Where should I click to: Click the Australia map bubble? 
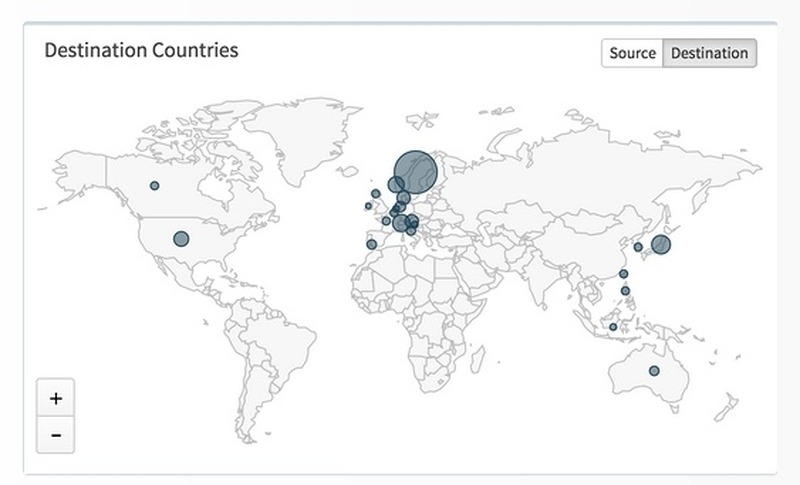(x=654, y=371)
